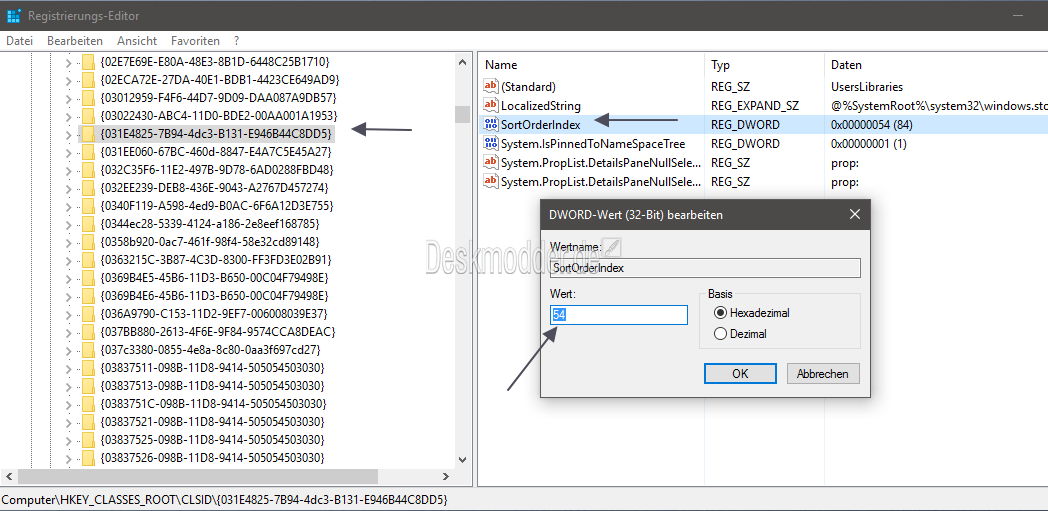Click folder icon of {02E7E69E-E80A-48E3-8B1D-6448C25B1710}

coord(88,62)
